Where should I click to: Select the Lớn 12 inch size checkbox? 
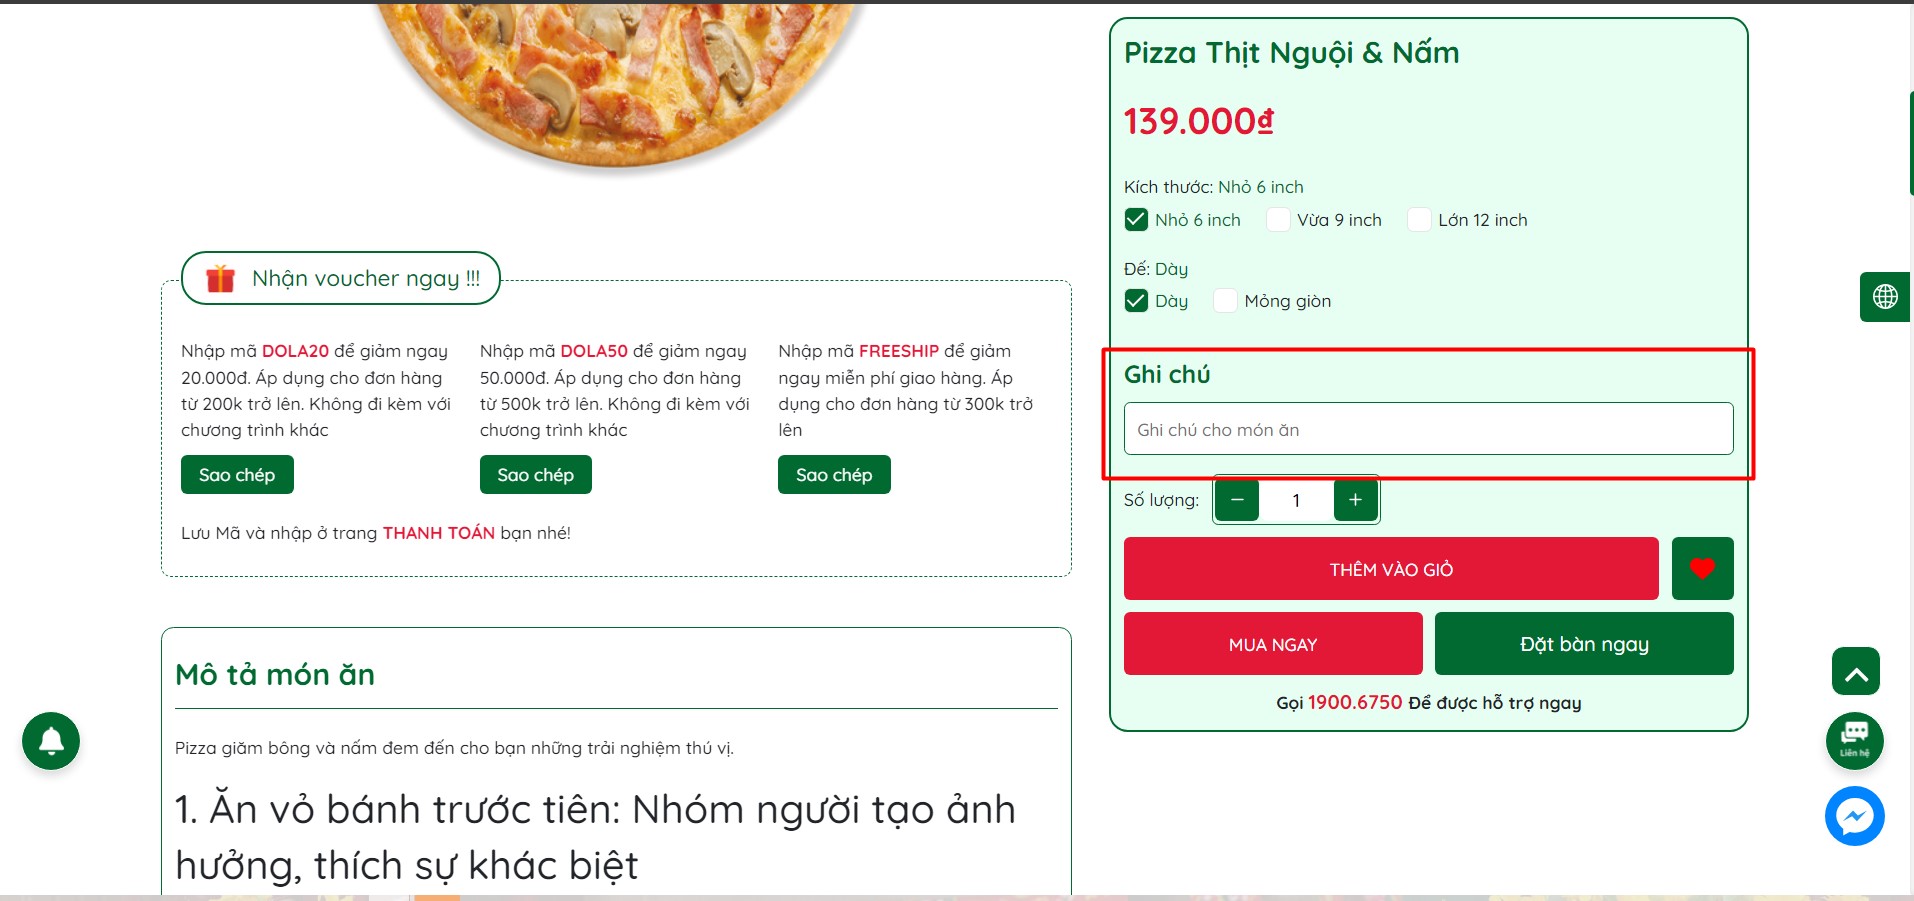coord(1419,220)
